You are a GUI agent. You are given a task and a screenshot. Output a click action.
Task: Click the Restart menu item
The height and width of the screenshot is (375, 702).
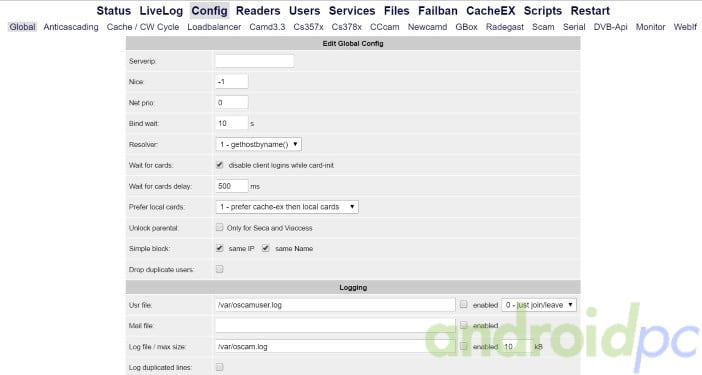coord(590,11)
